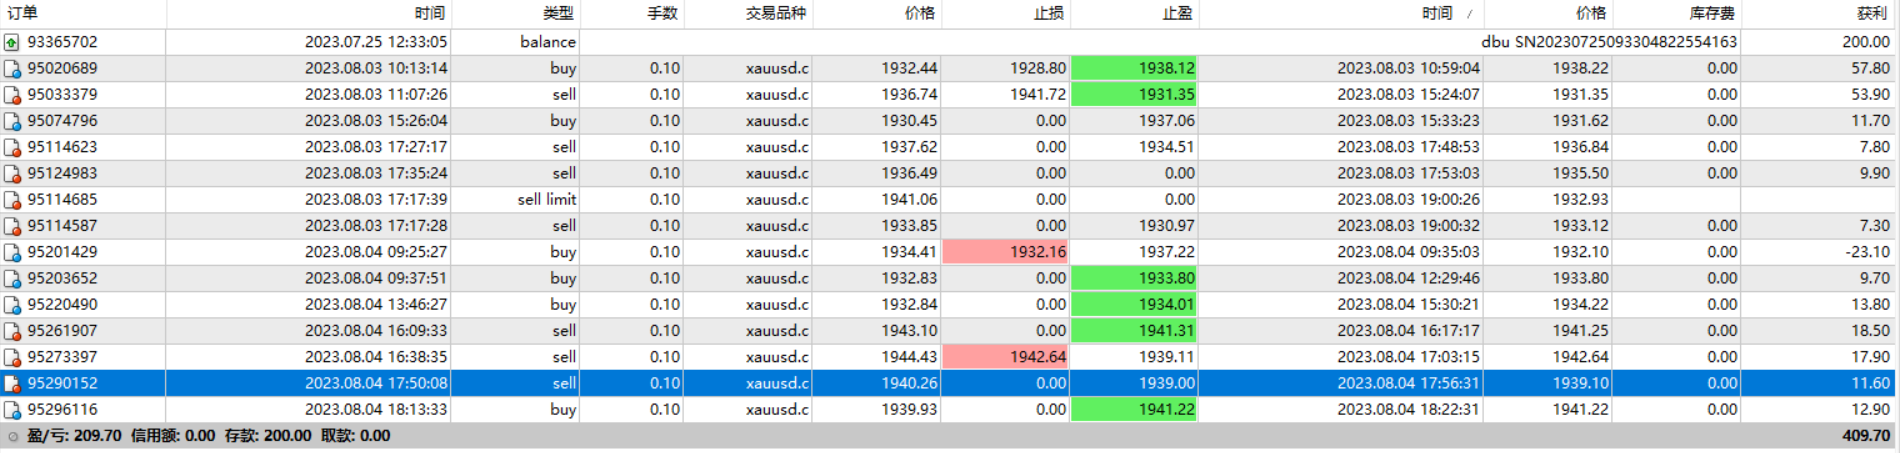Click the pending order icon beside 95114685
This screenshot has height=453, width=1900.
(x=12, y=200)
